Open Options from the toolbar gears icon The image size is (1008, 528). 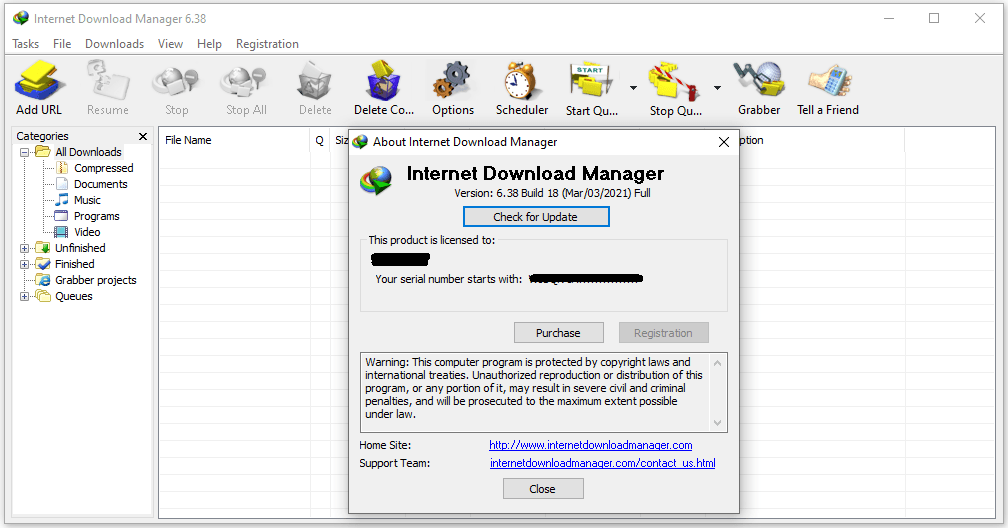pyautogui.click(x=452, y=81)
